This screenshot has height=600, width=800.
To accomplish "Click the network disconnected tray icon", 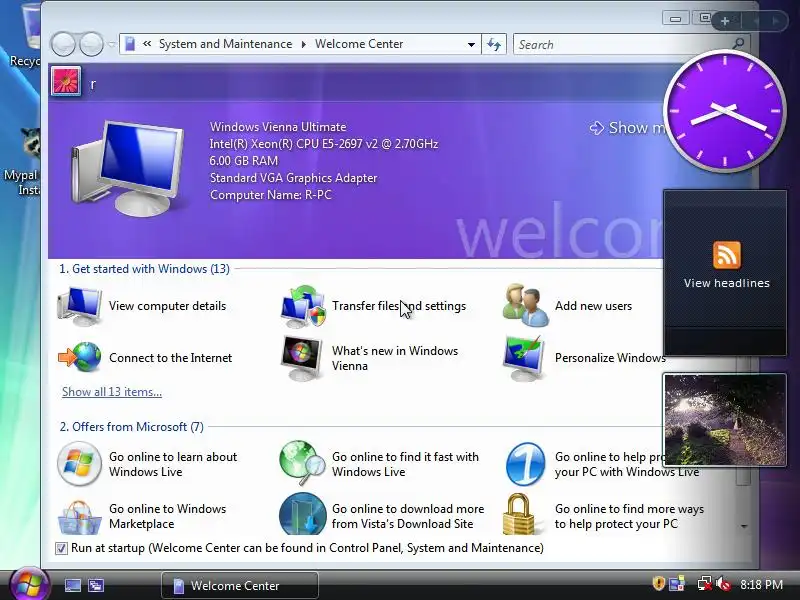I will 705,584.
